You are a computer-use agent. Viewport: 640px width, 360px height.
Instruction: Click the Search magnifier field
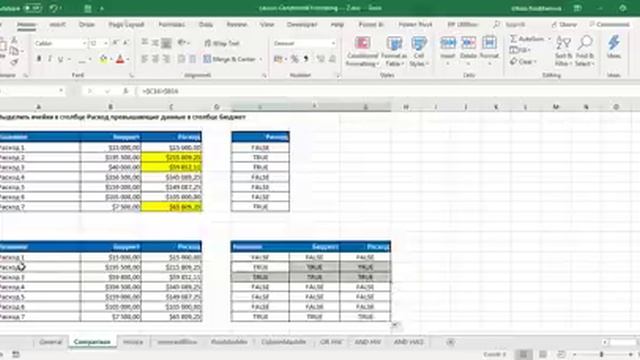509,24
